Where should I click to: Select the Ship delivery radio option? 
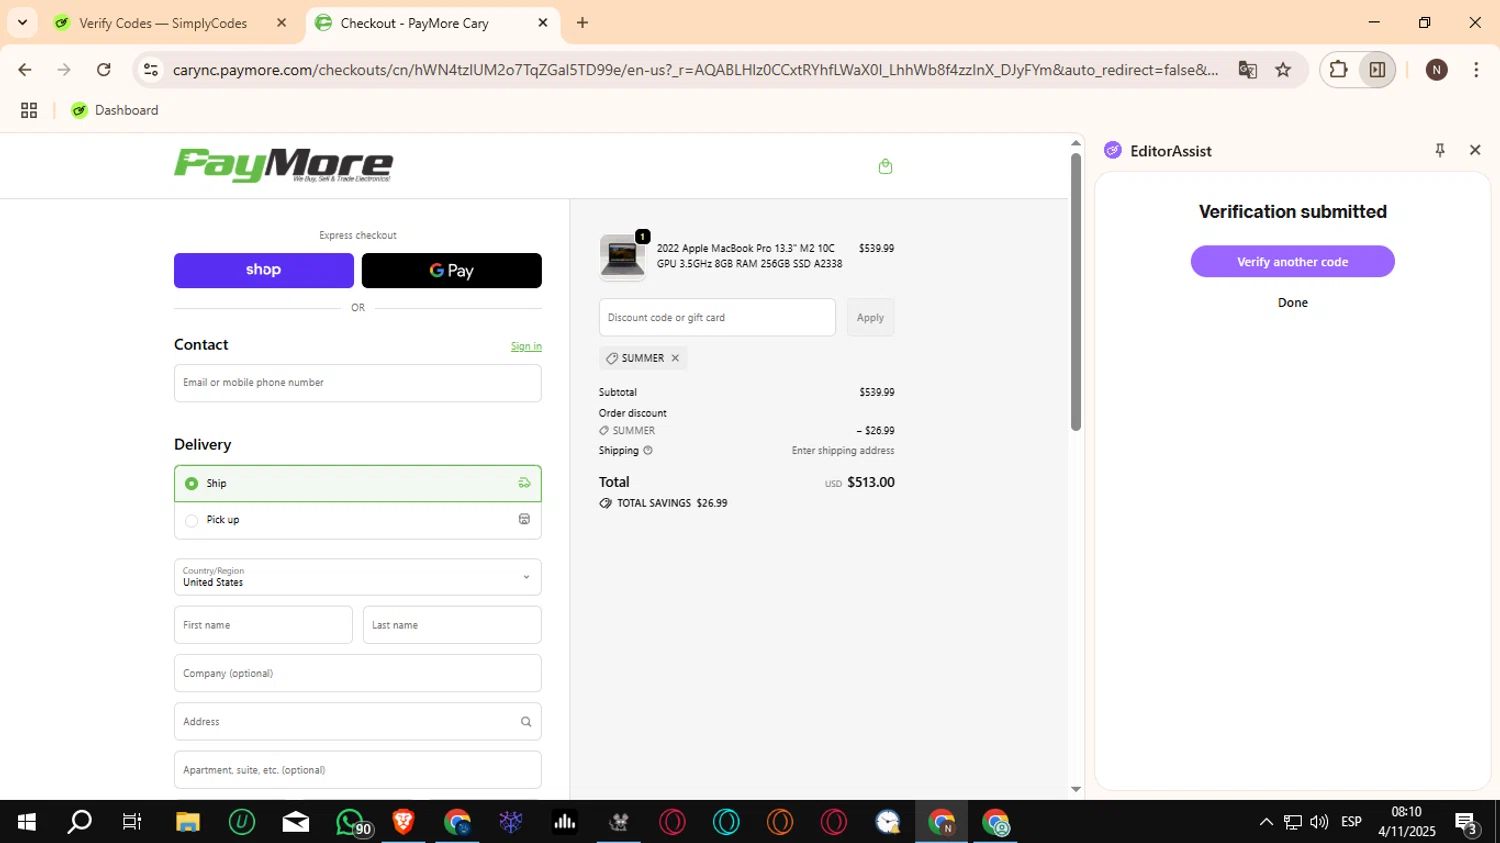(x=192, y=484)
